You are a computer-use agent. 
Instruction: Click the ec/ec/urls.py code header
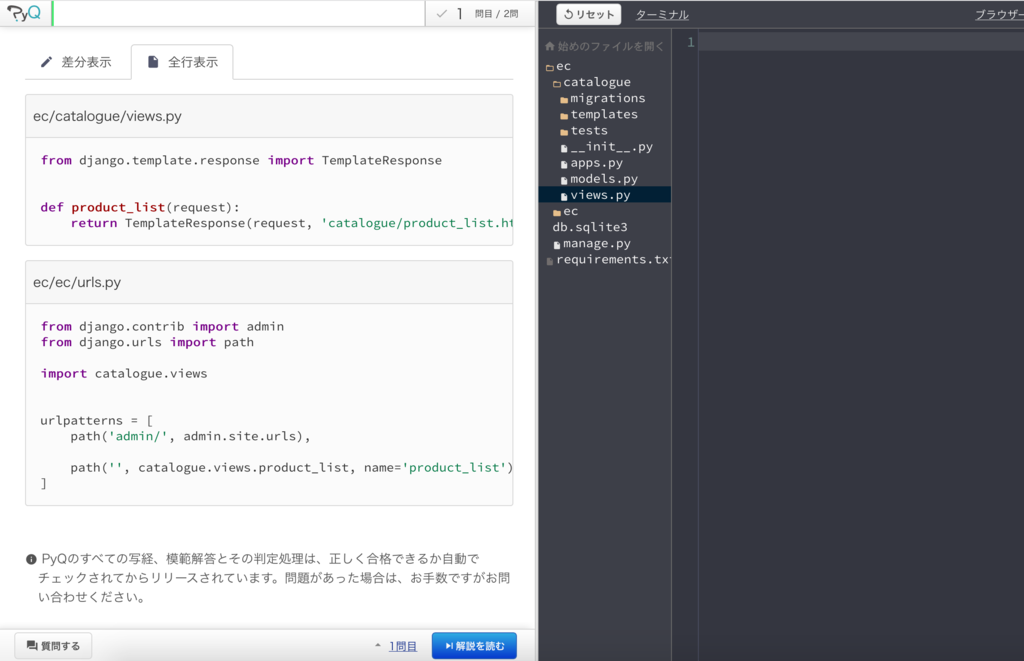click(x=269, y=282)
